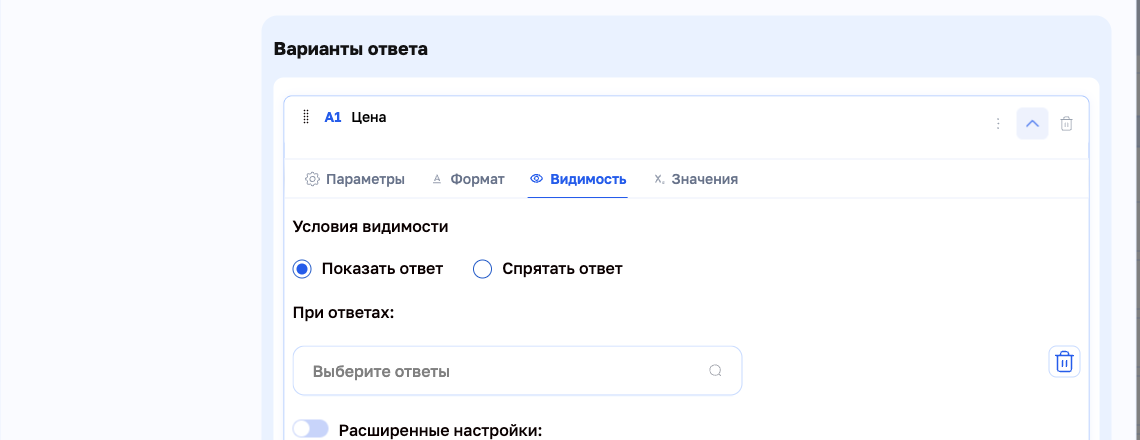Click the A1 answer code label
Image resolution: width=1140 pixels, height=440 pixels.
[x=333, y=117]
